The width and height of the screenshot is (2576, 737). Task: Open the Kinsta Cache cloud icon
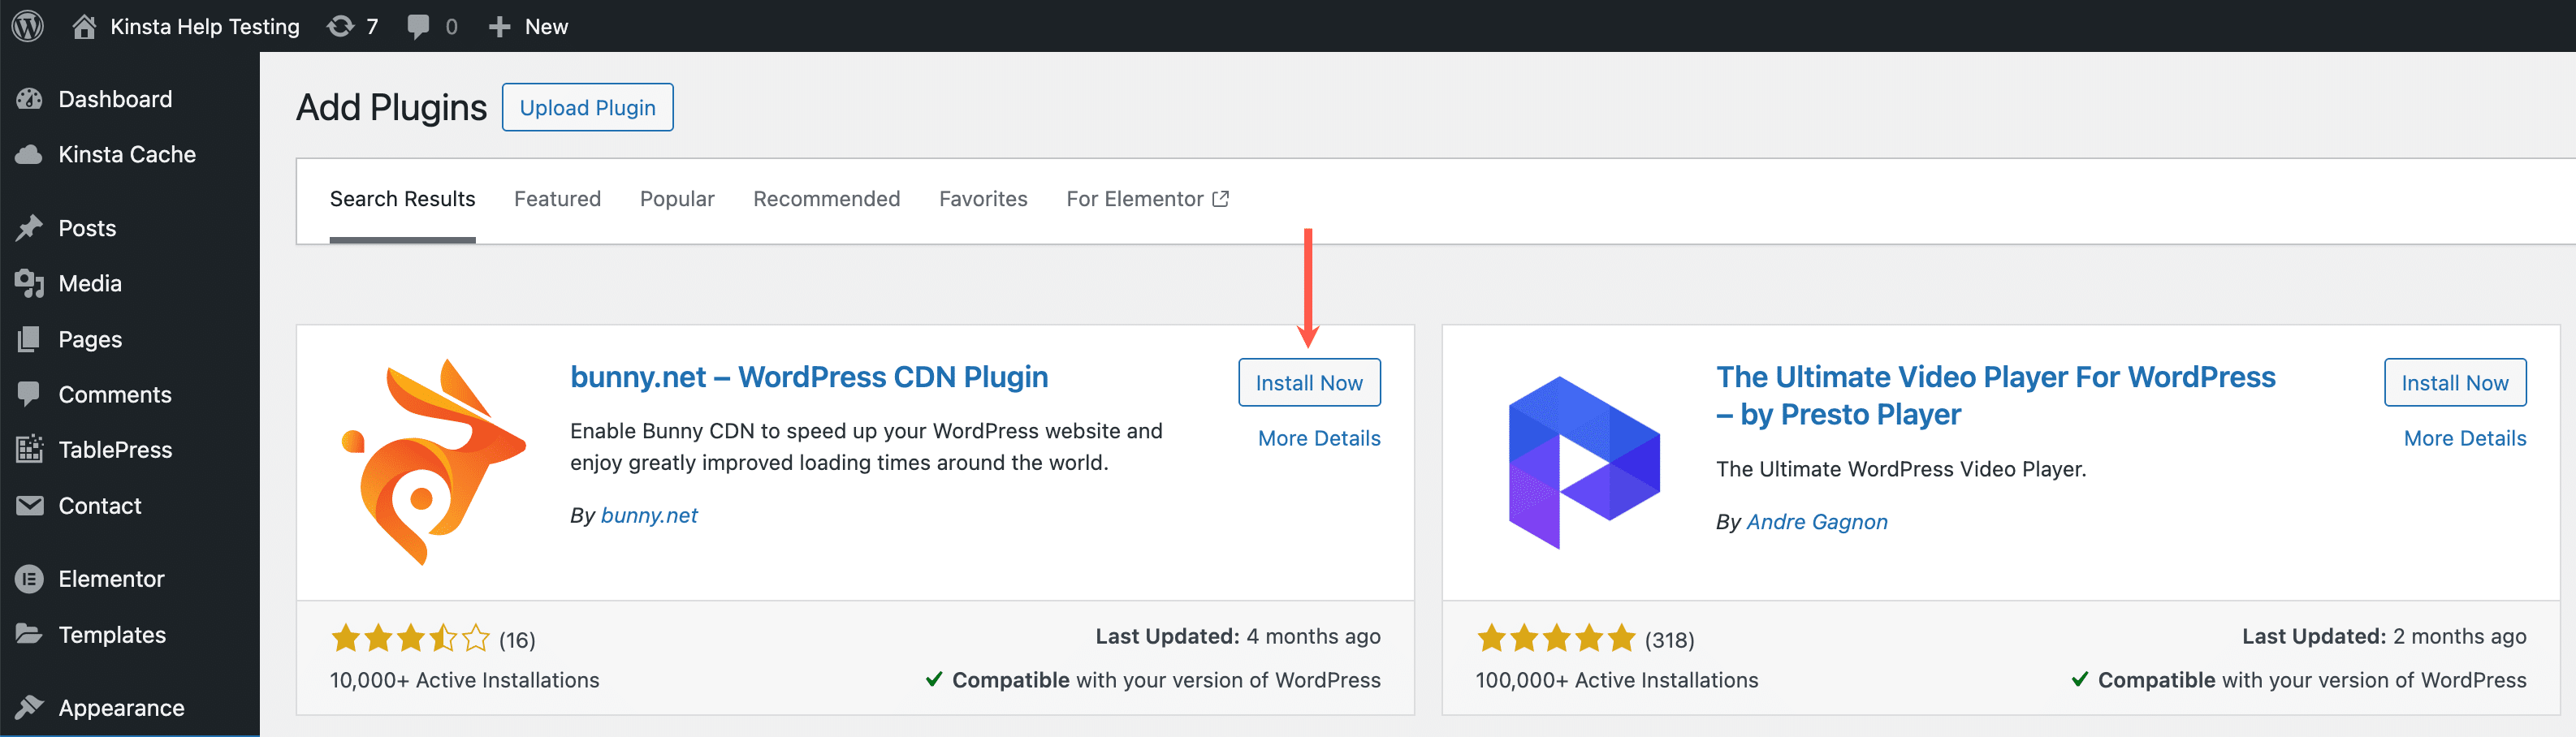click(29, 153)
